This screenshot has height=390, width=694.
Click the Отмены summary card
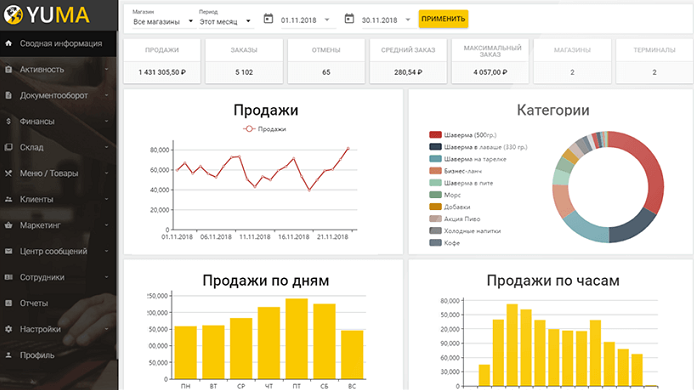tap(326, 61)
